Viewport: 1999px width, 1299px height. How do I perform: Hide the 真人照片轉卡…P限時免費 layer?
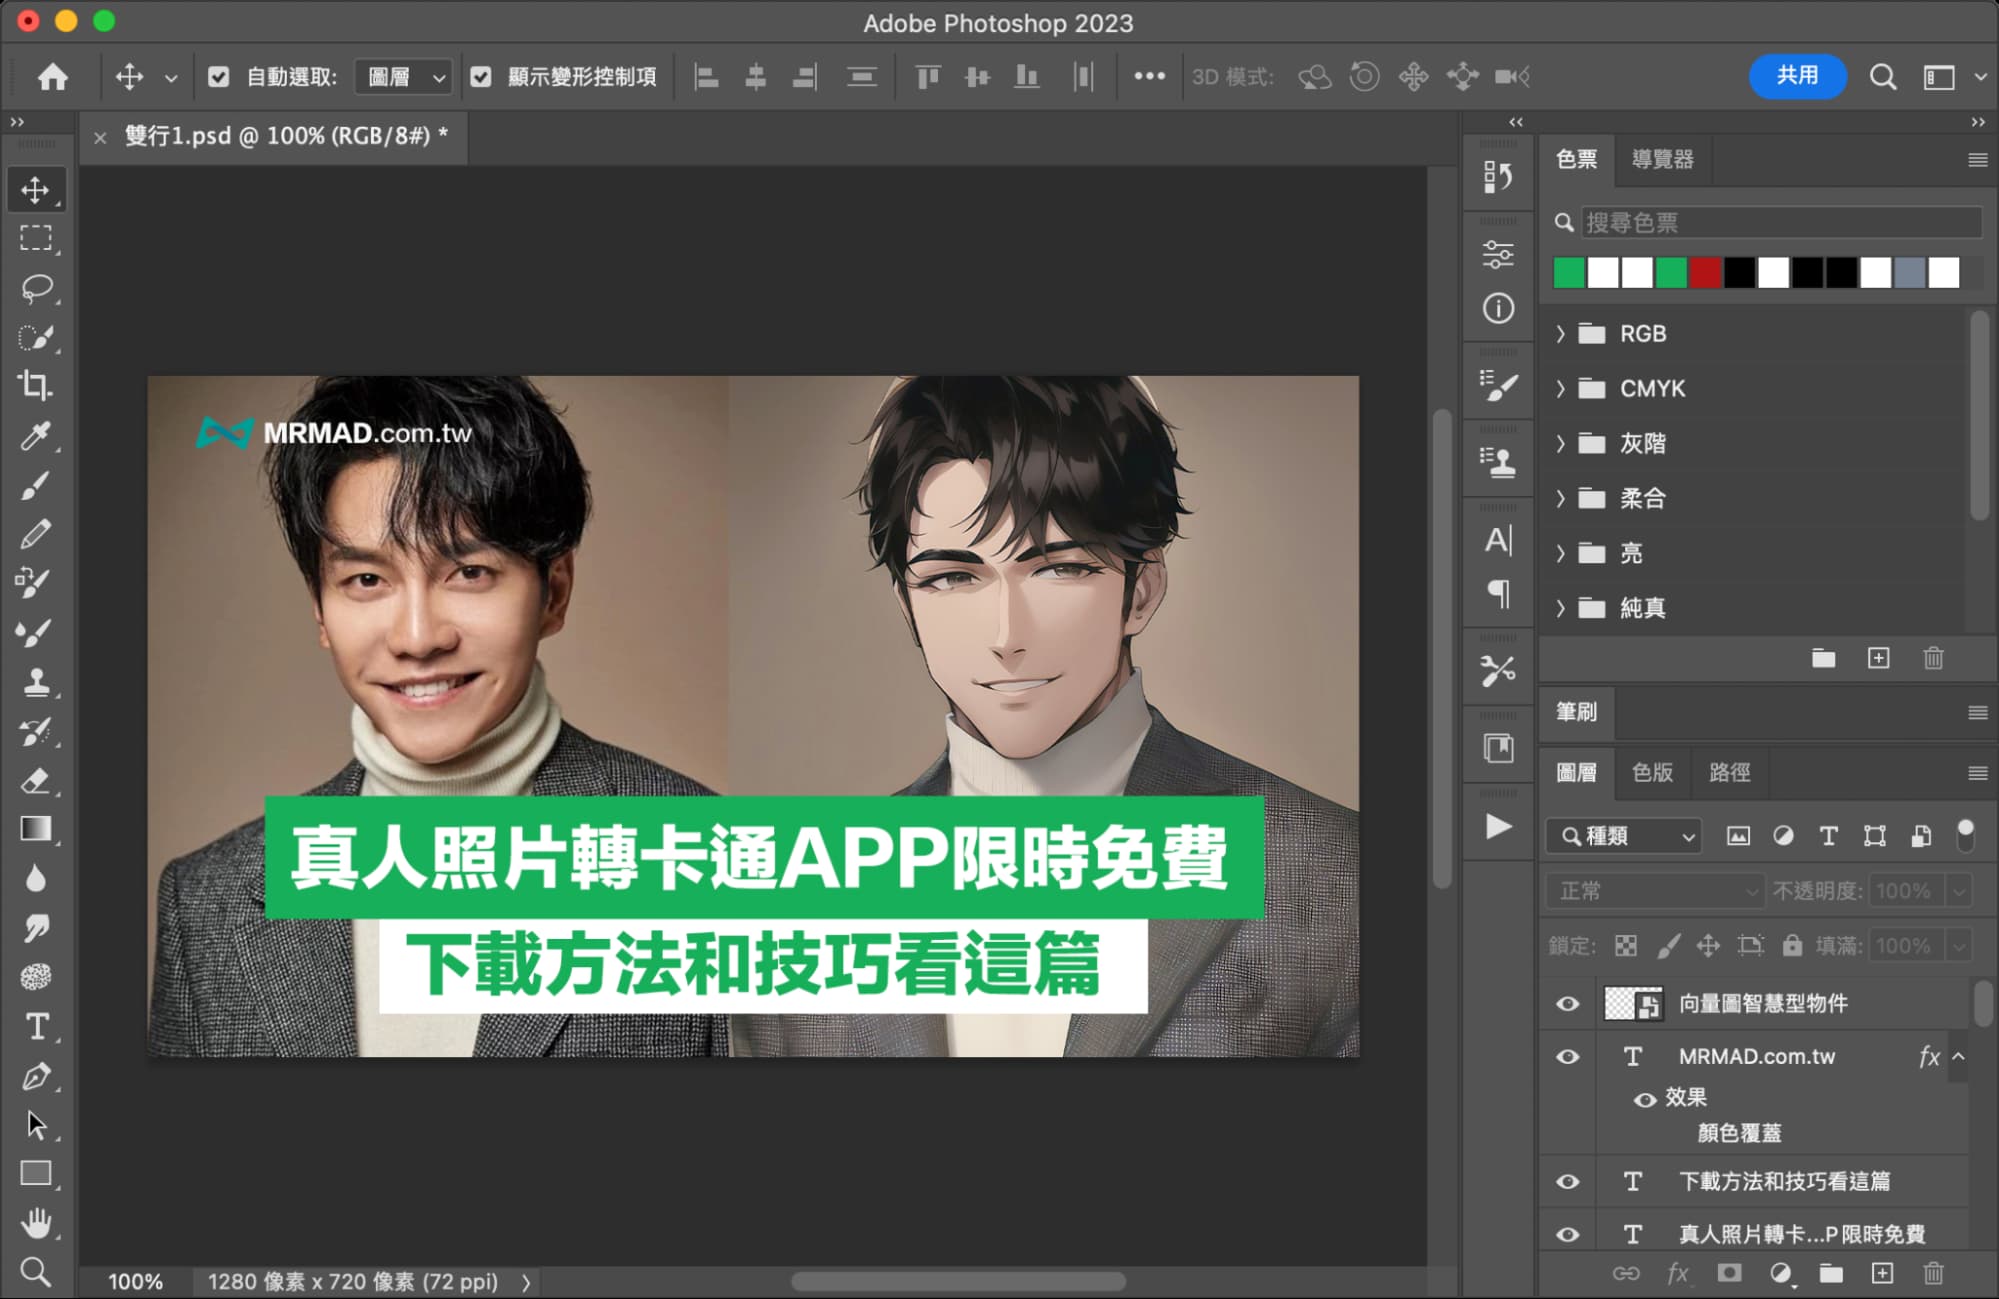(x=1568, y=1234)
